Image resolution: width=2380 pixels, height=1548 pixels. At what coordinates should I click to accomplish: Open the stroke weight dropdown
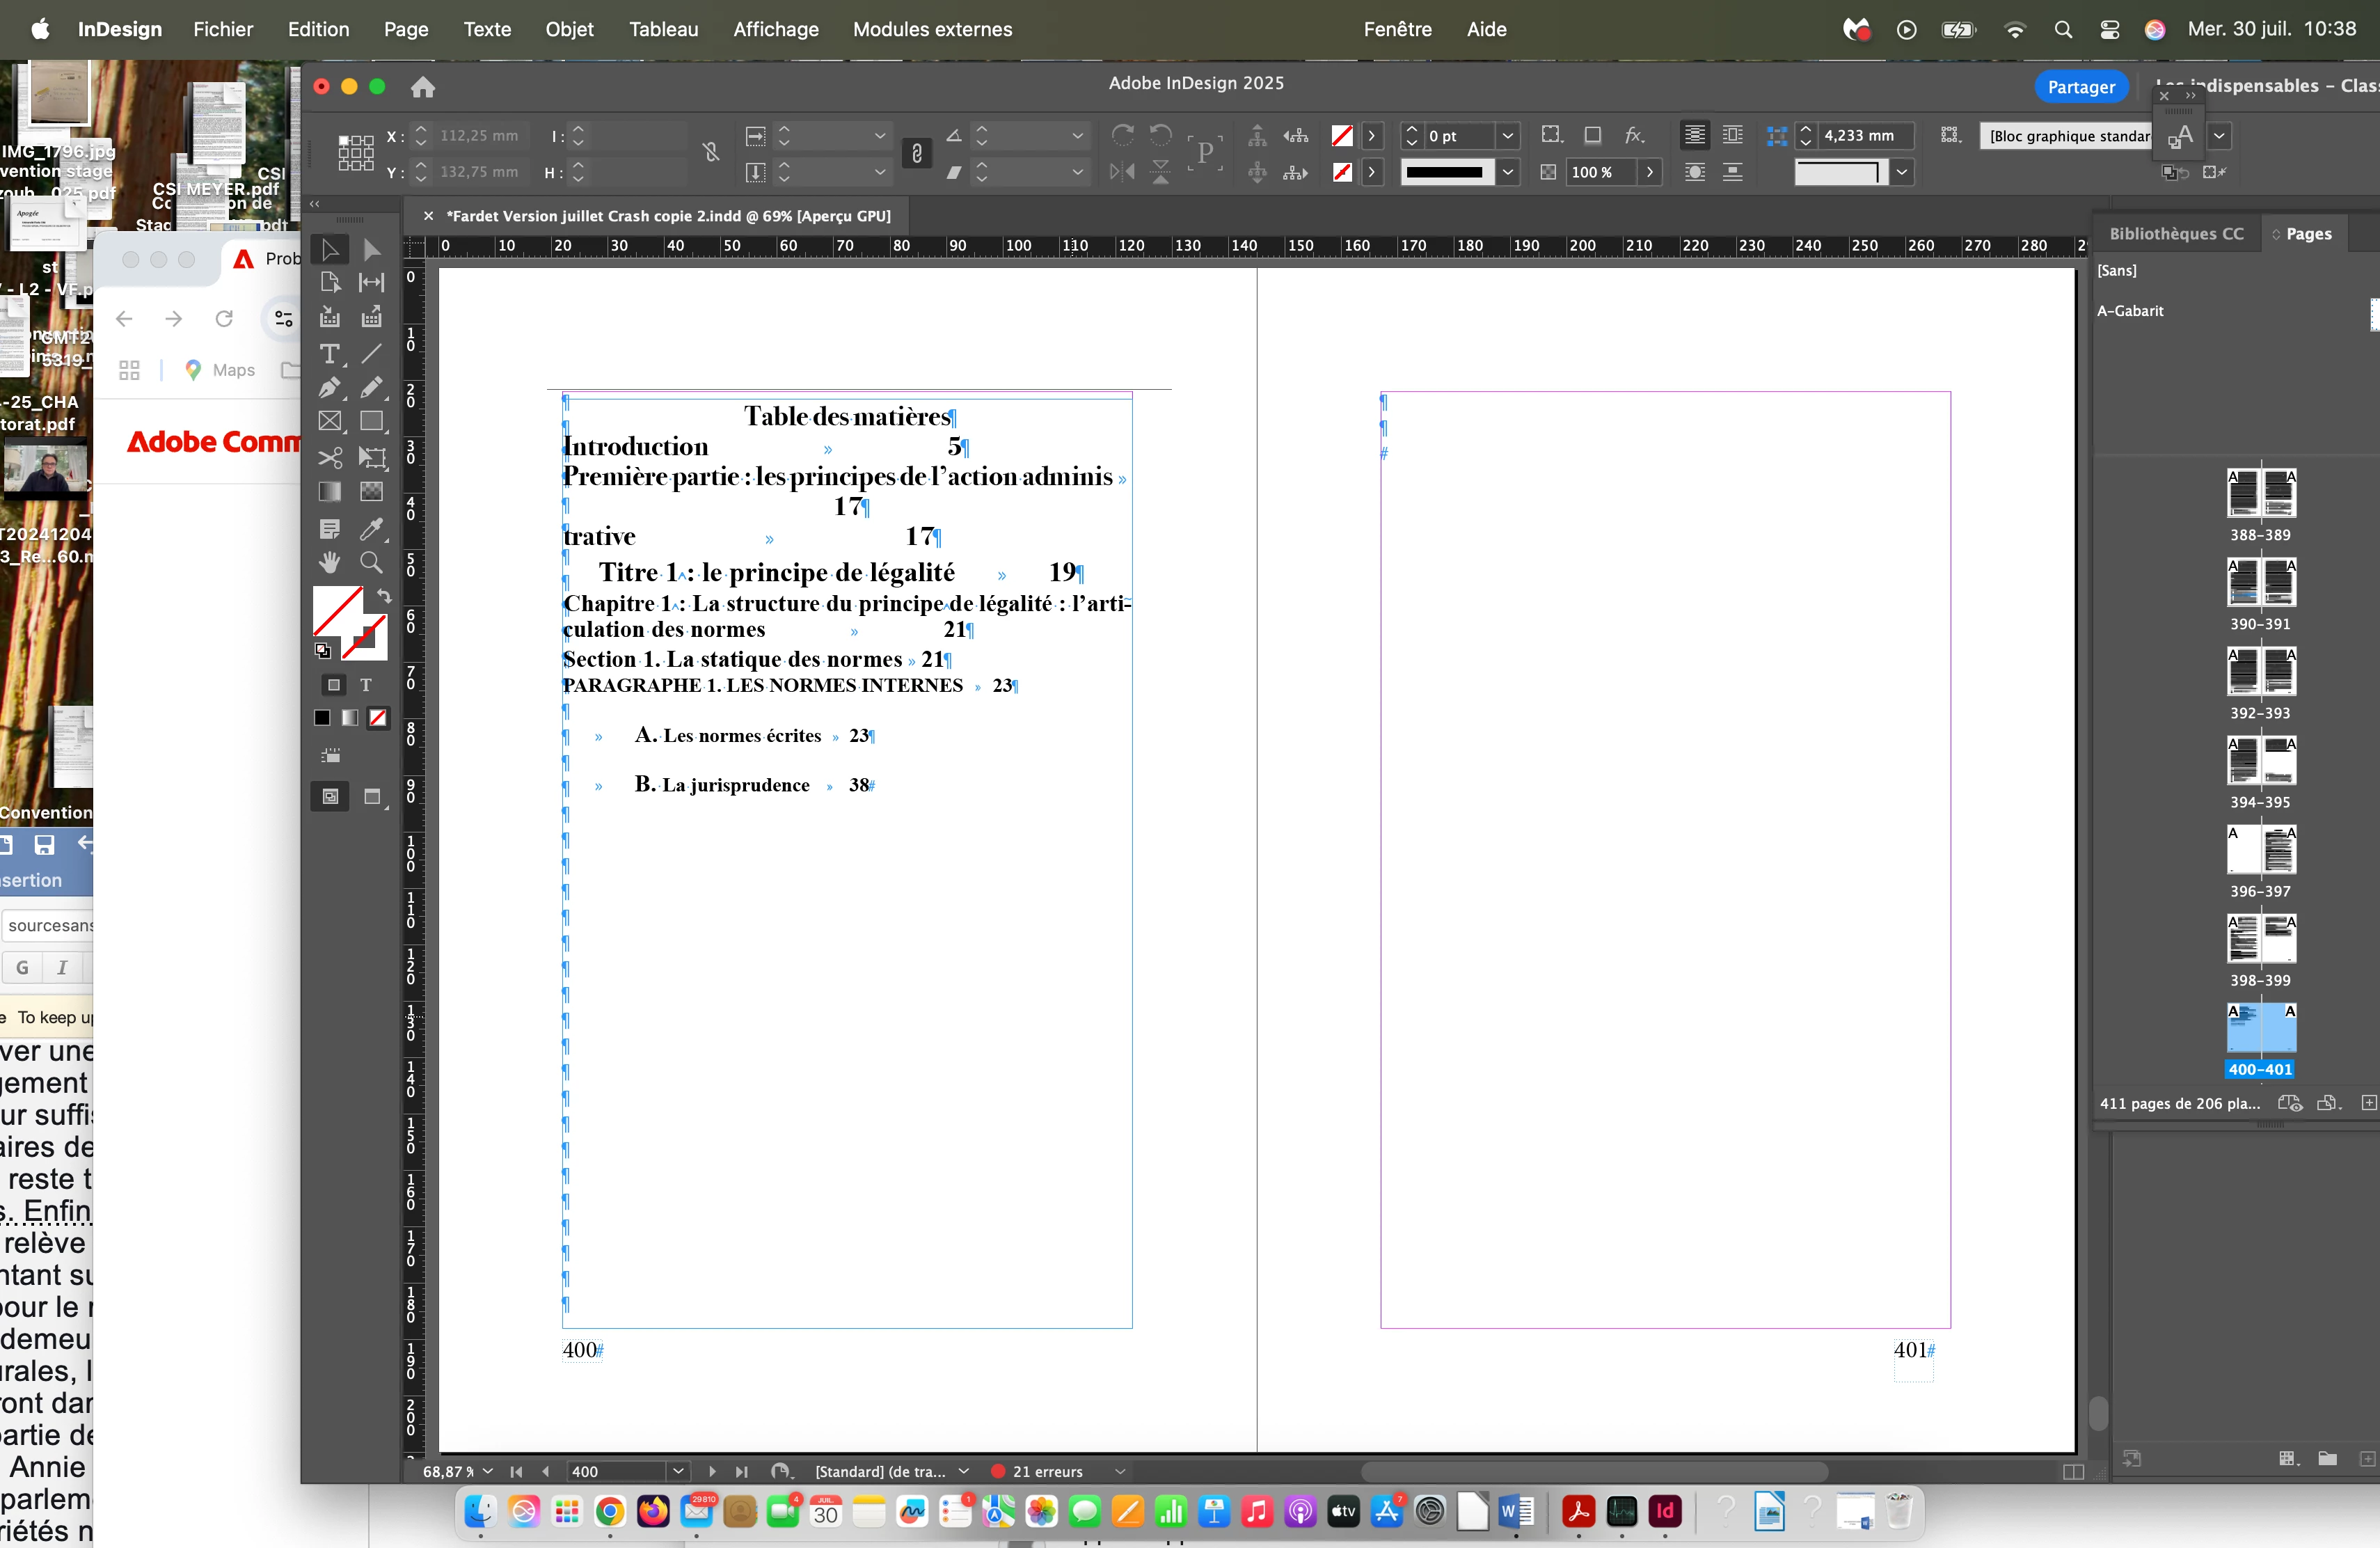(1508, 135)
